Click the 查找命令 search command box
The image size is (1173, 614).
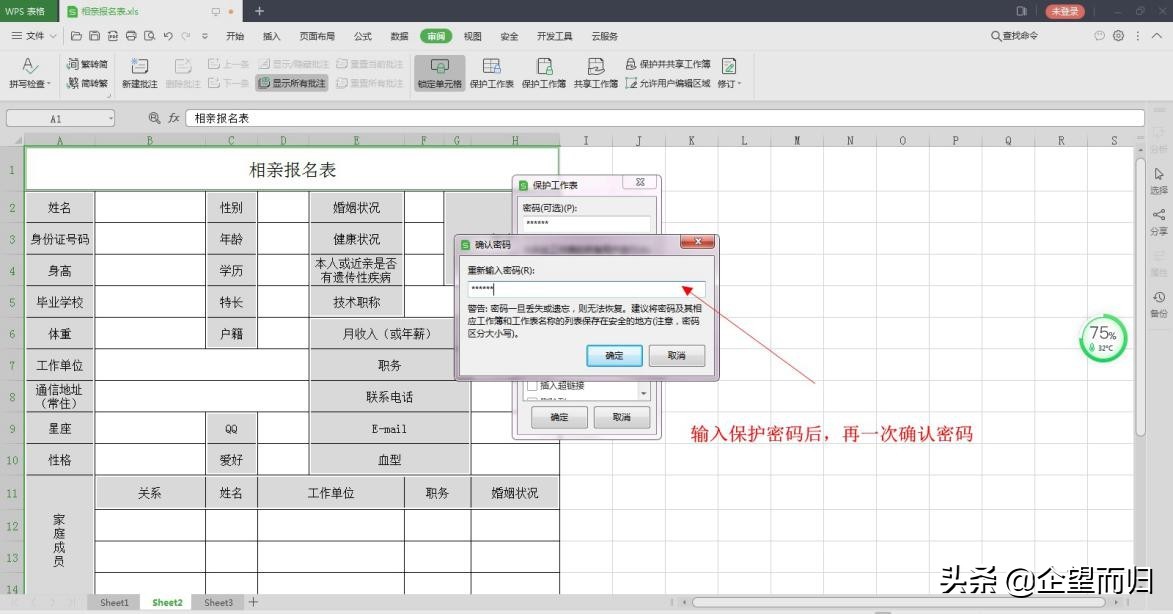[x=1014, y=36]
